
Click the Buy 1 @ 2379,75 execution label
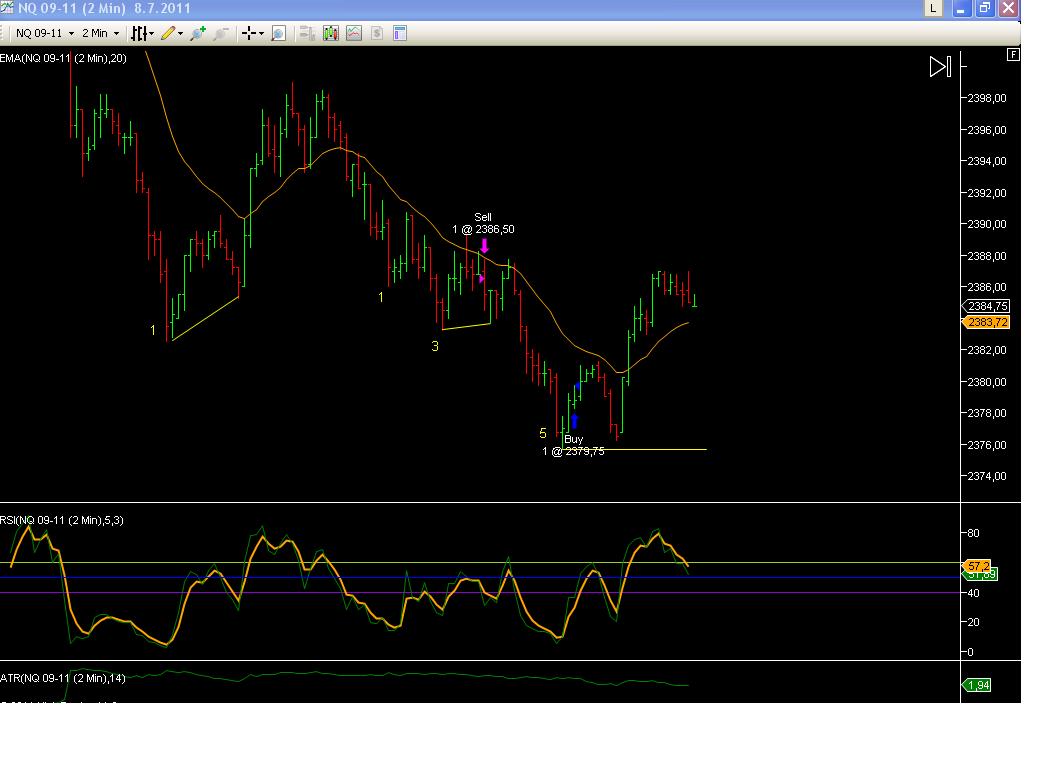click(x=573, y=445)
